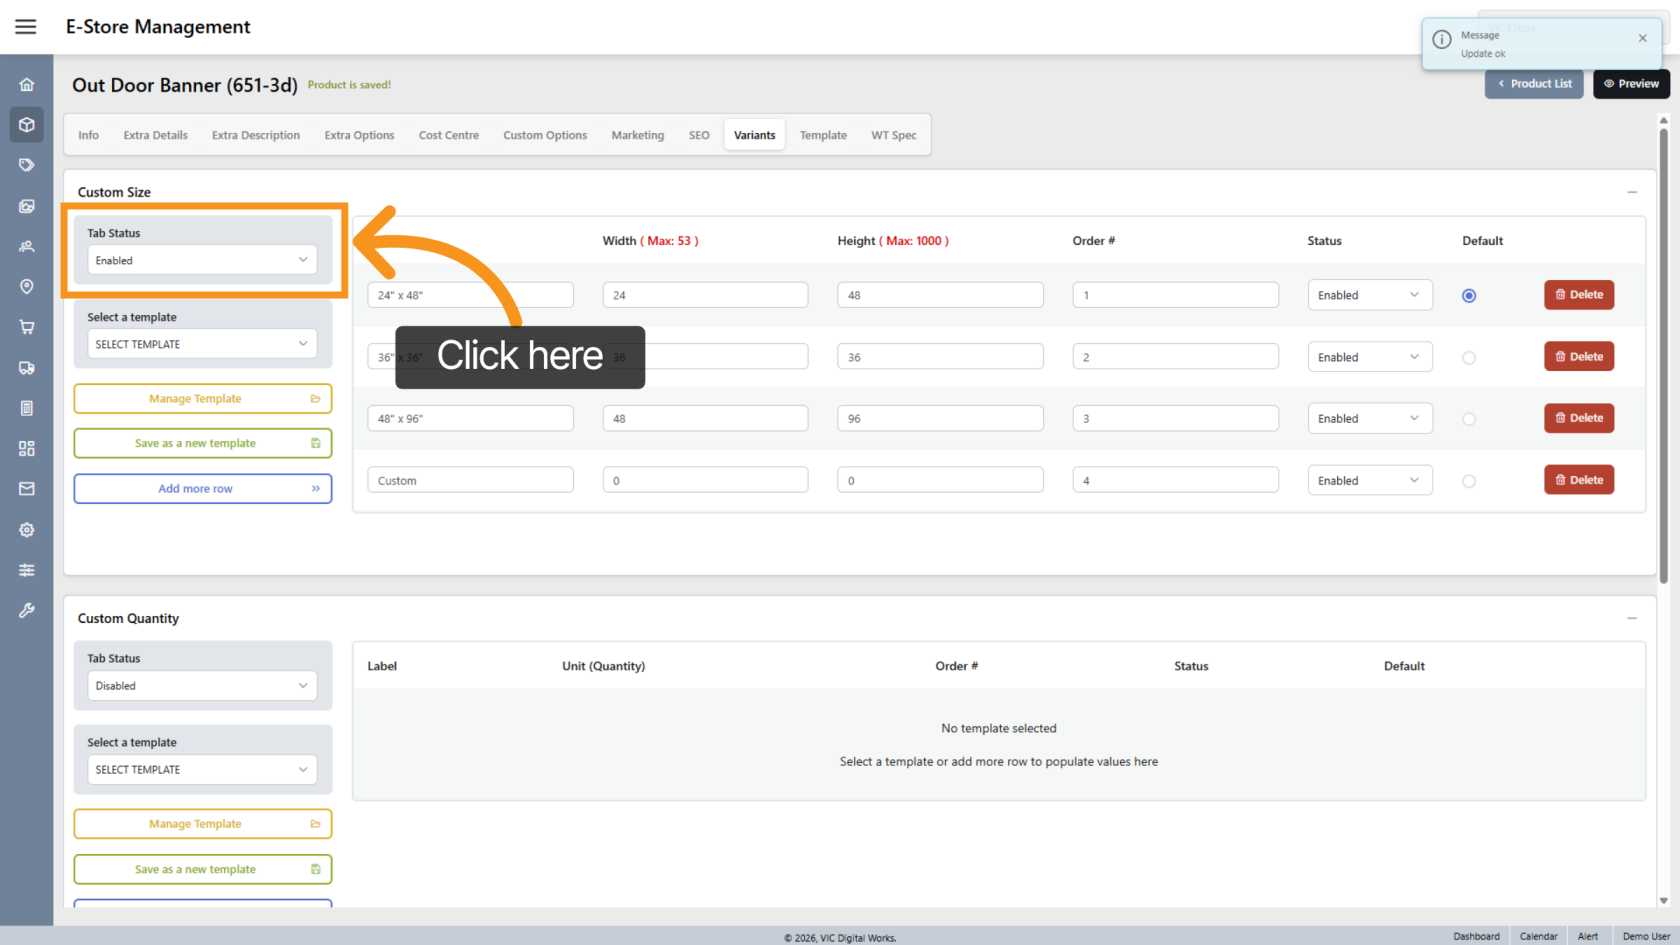Open the hamburger menu

click(x=26, y=27)
